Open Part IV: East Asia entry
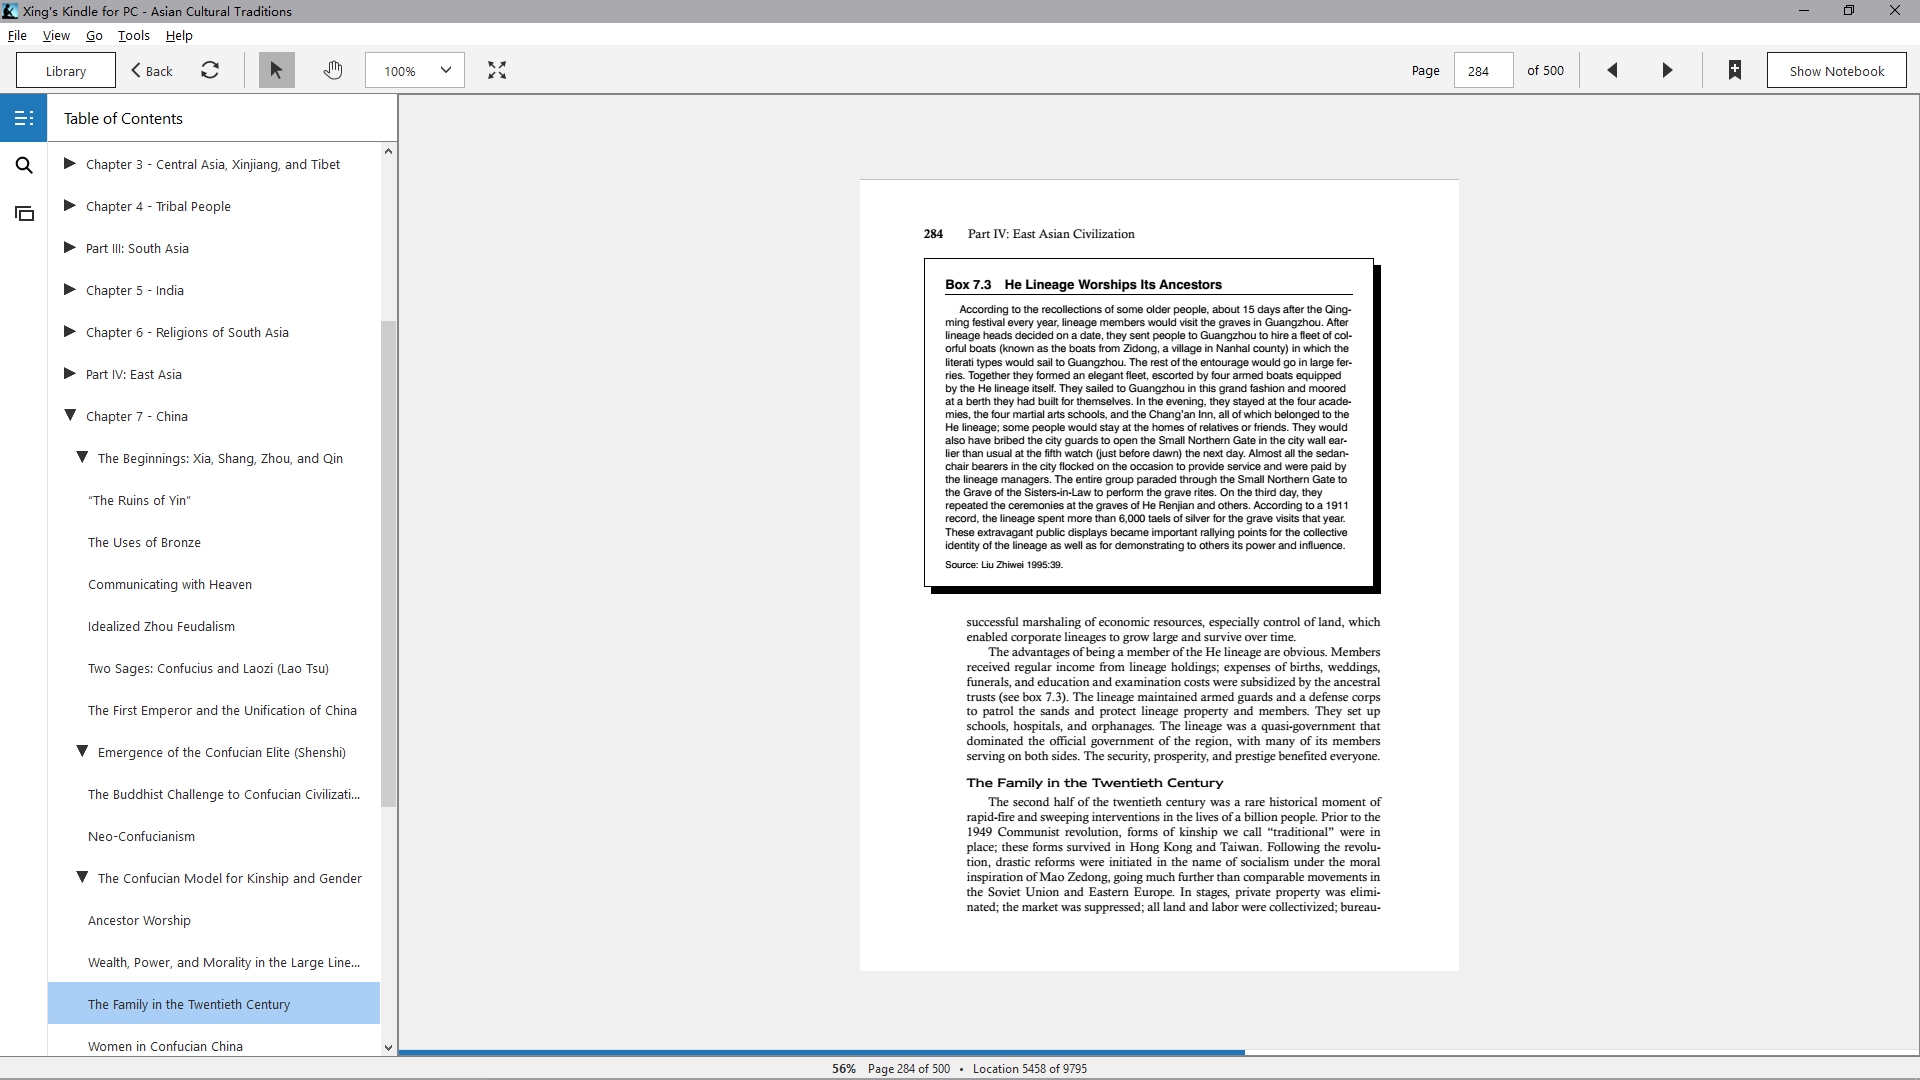The height and width of the screenshot is (1080, 1920). tap(134, 374)
